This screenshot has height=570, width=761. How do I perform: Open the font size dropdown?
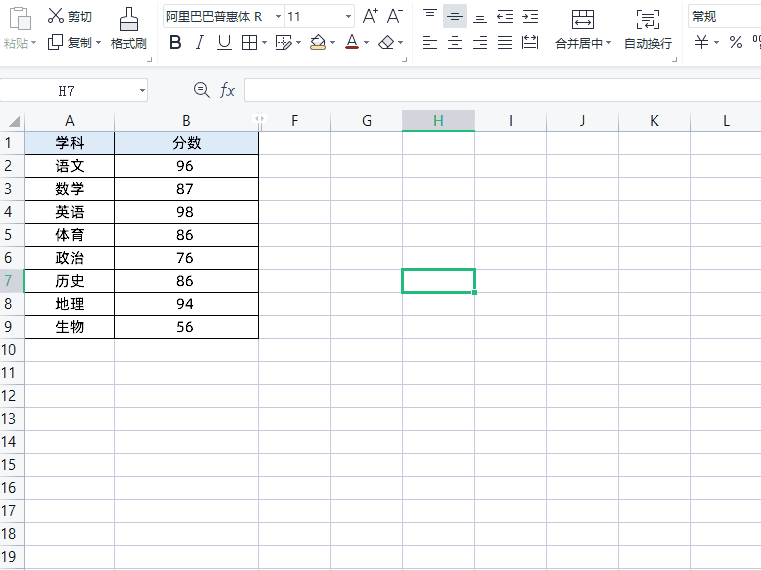click(x=348, y=17)
